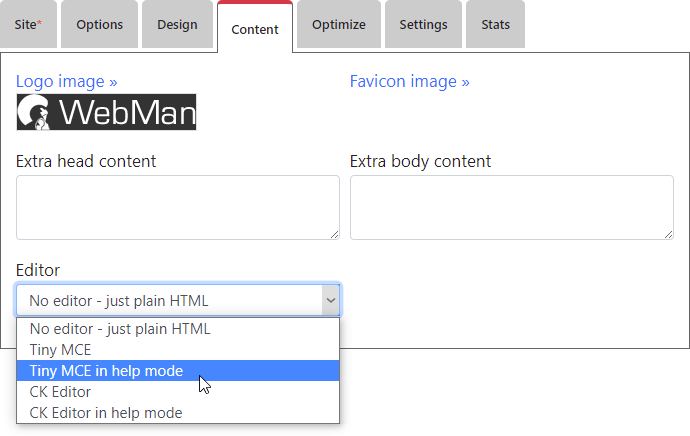Pick 'Tiny MCE in help mode' option

(106, 371)
